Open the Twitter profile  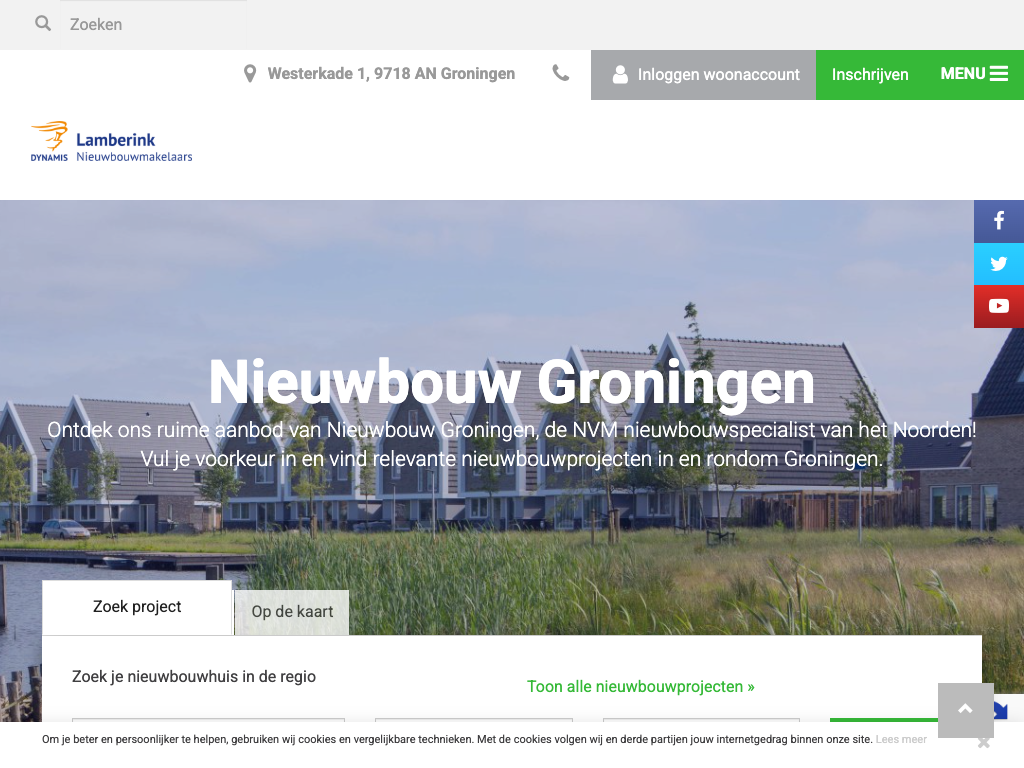point(998,264)
